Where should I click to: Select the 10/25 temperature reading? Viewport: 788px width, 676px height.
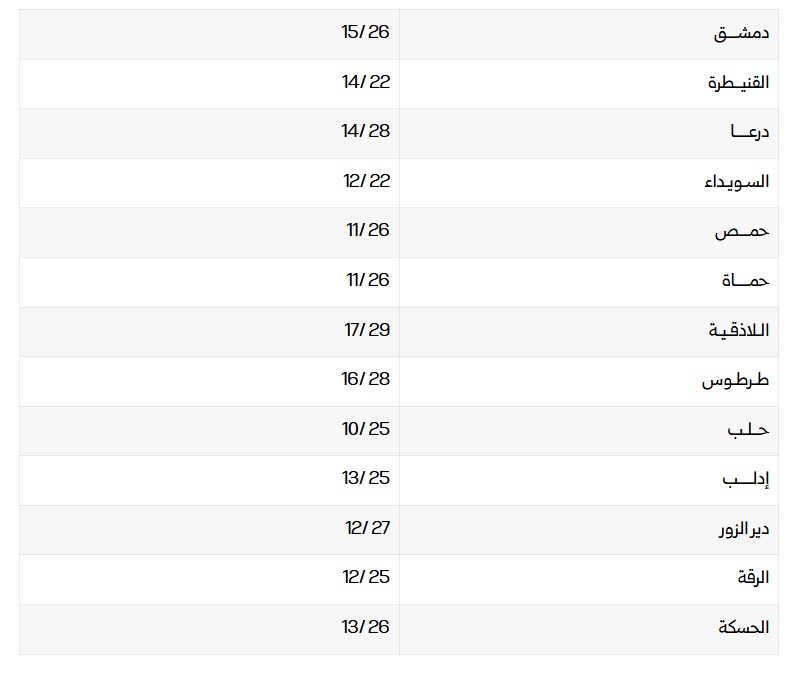point(365,429)
